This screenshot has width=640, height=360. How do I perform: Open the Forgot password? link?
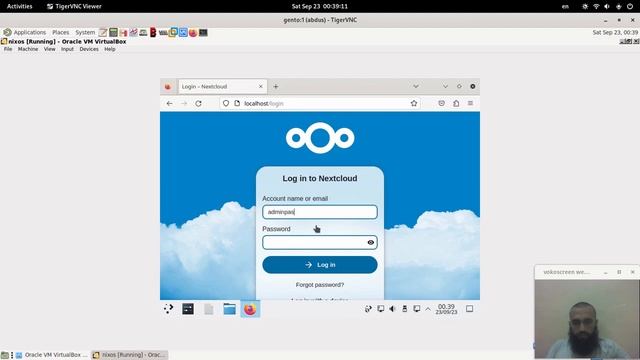[320, 285]
